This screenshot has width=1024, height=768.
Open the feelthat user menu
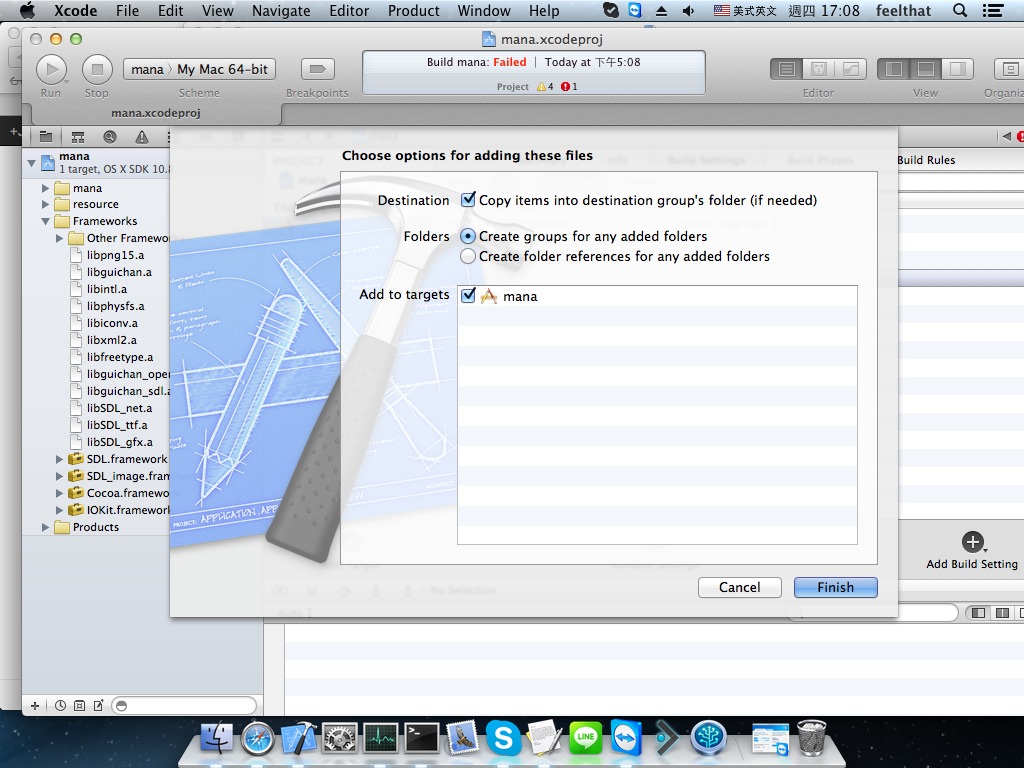[903, 10]
